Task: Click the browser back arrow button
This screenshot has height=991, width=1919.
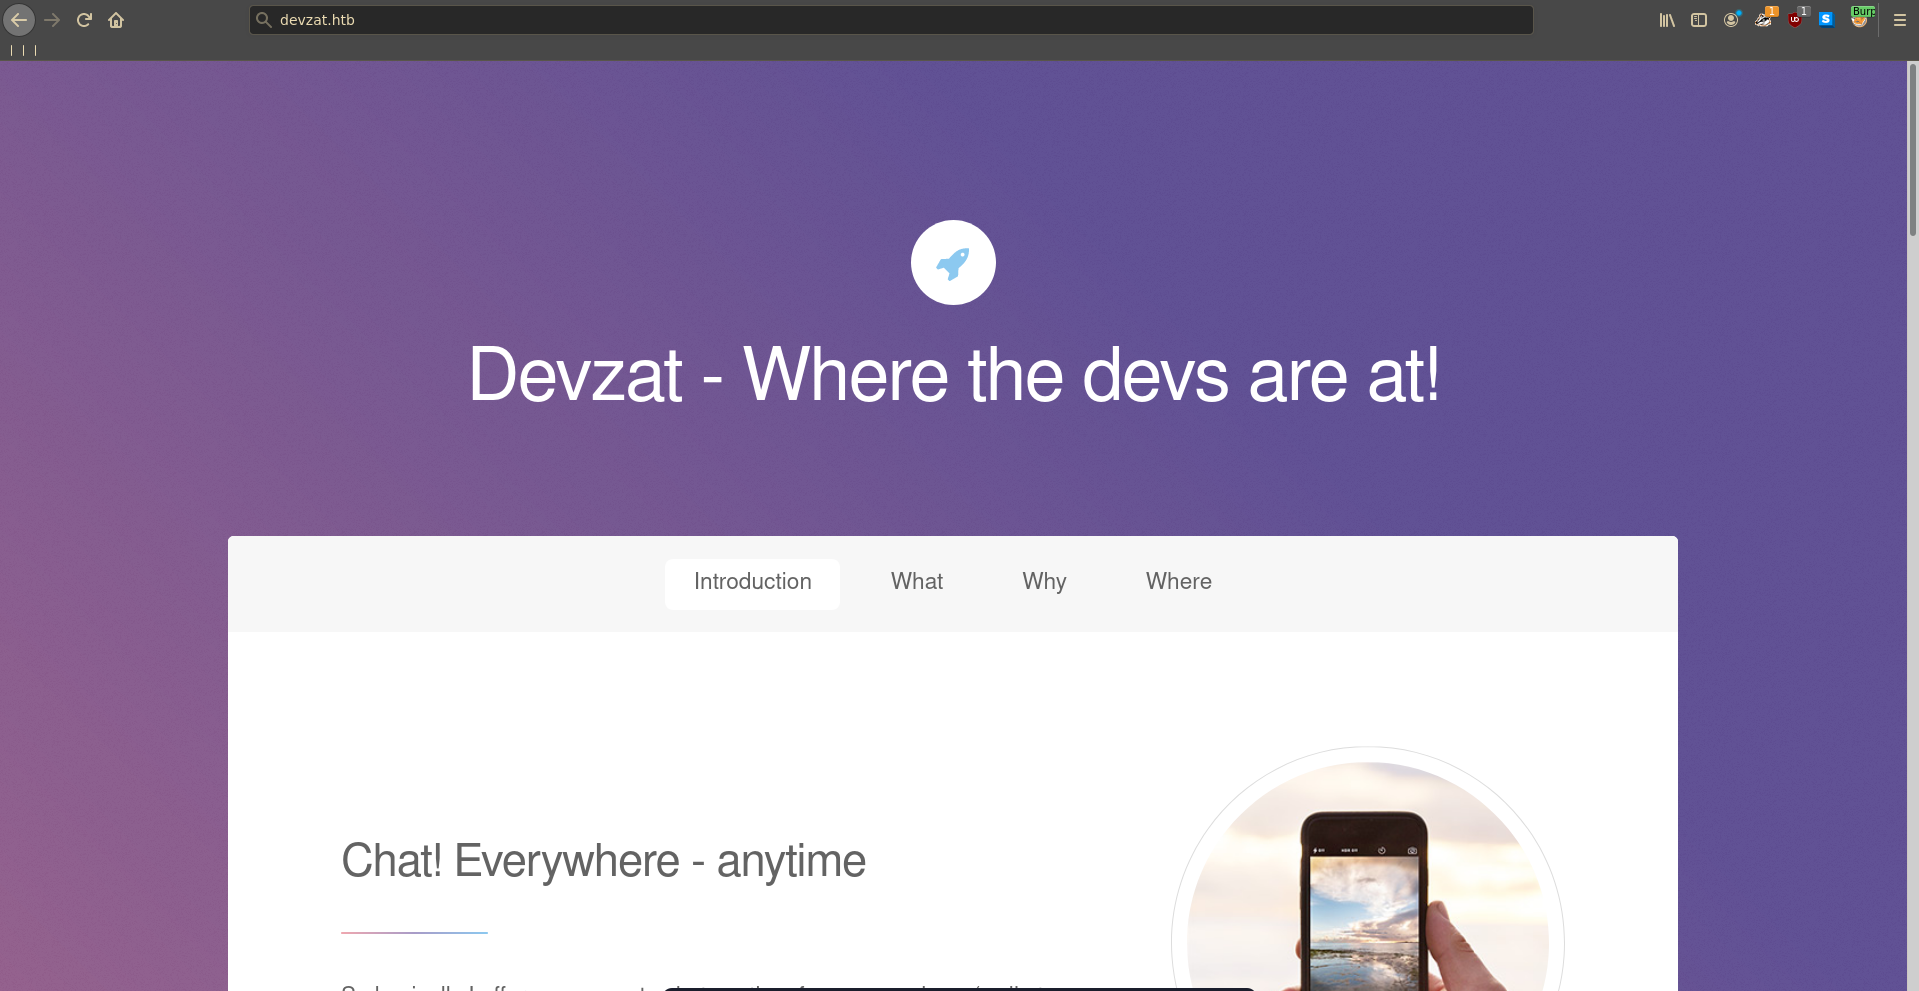Action: [x=19, y=20]
